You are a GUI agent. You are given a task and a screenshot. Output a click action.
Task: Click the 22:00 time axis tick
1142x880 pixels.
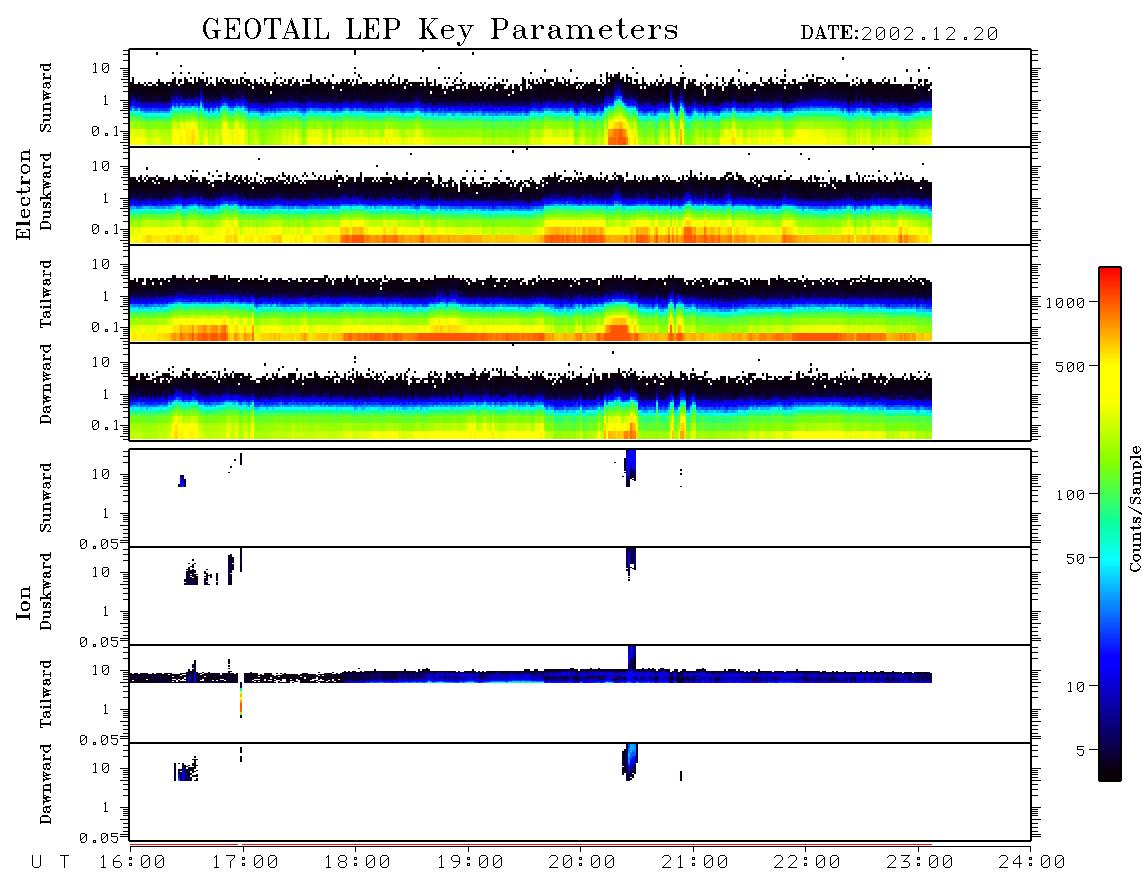[807, 862]
